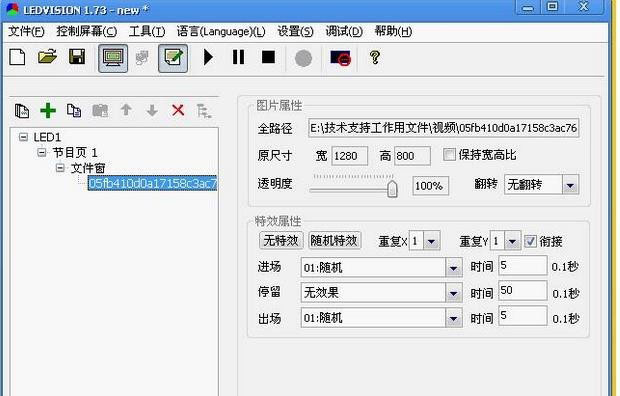This screenshot has width=620, height=396.
Task: Click the tree structure icon in tree toolbar
Action: (204, 111)
